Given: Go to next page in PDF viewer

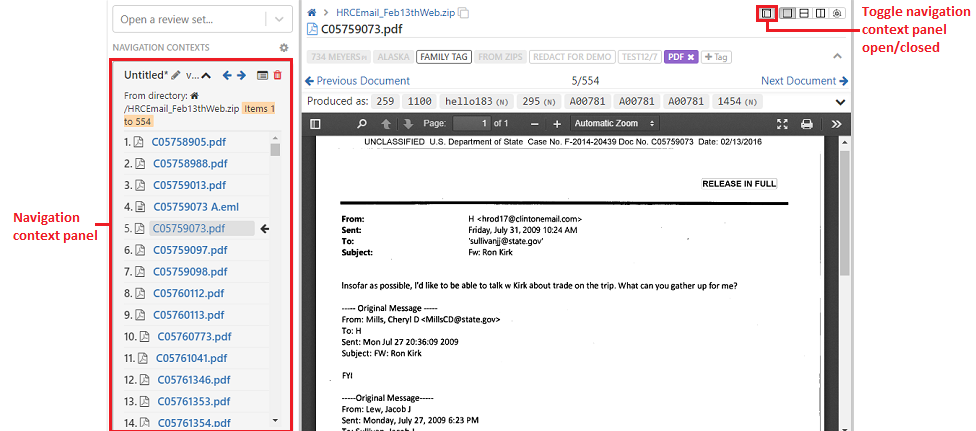Looking at the screenshot, I should point(408,123).
